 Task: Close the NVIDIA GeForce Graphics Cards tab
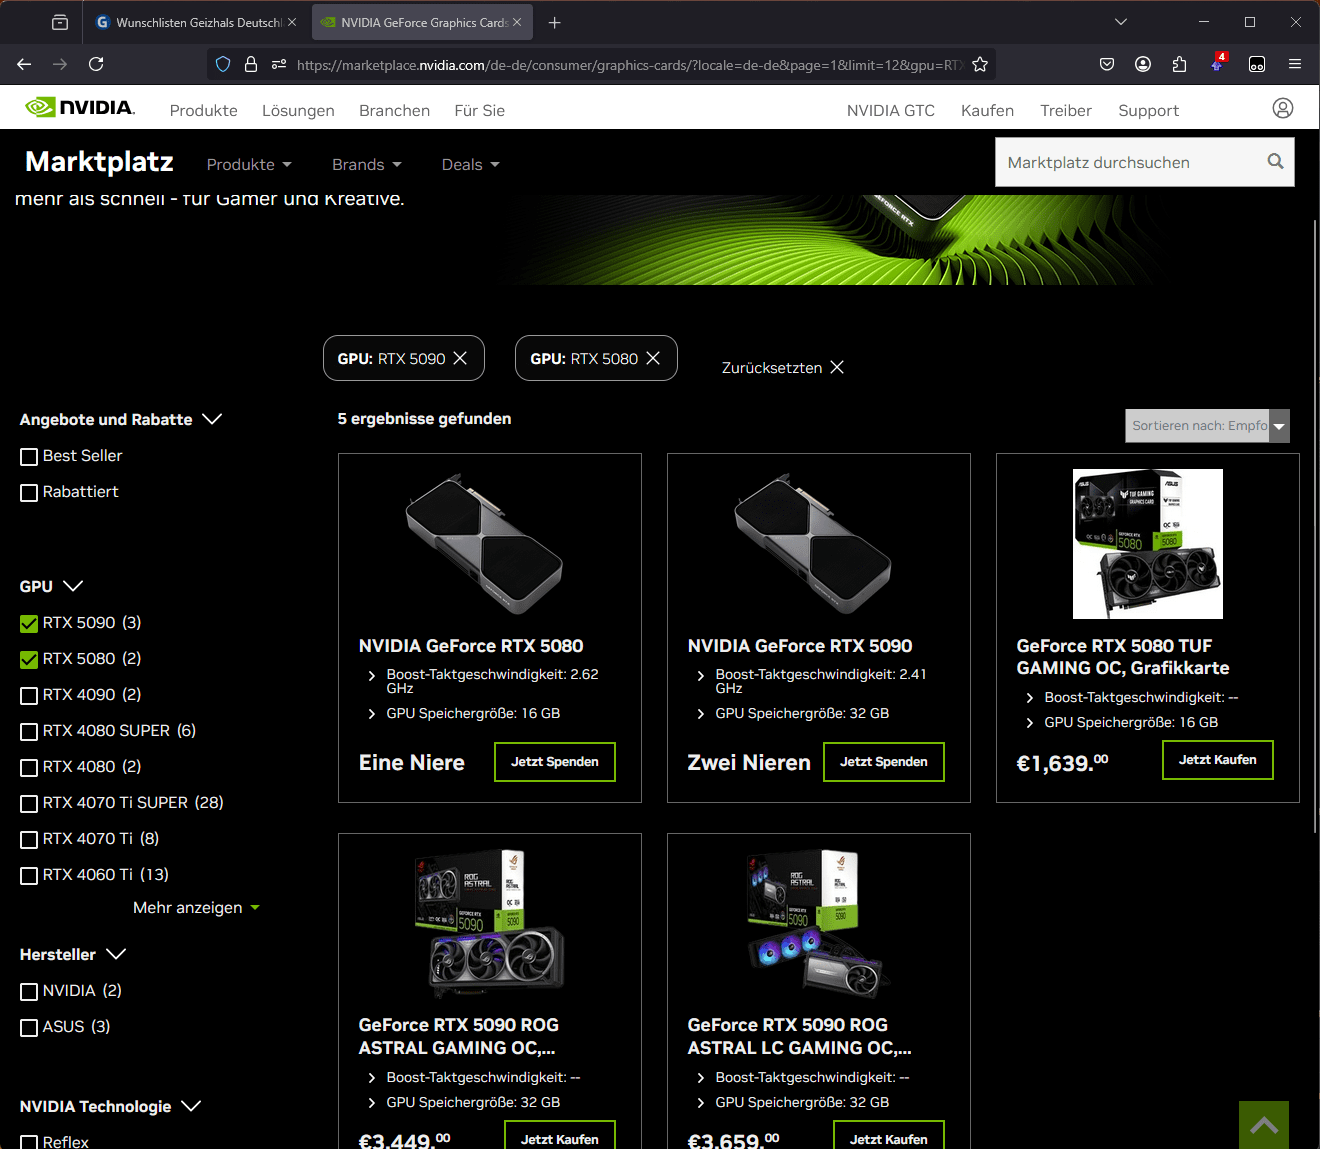tap(517, 22)
